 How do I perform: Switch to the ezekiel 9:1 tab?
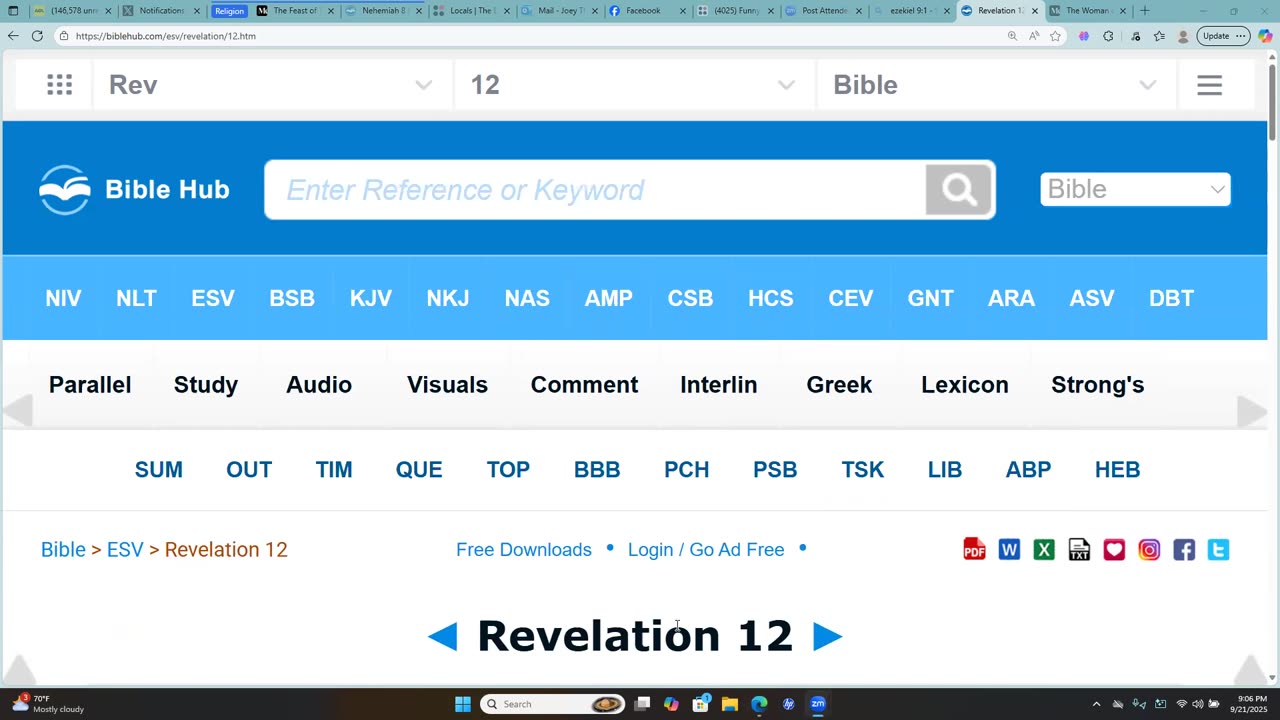tap(911, 11)
